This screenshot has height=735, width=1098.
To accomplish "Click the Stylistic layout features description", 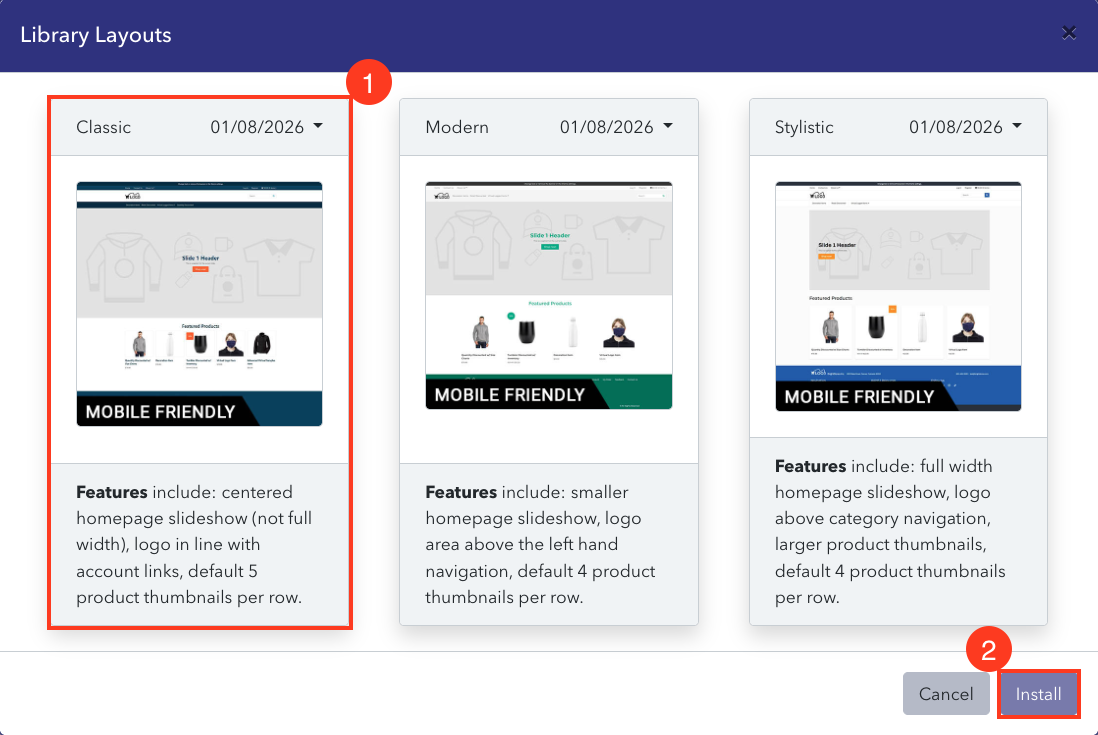I will tap(890, 531).
